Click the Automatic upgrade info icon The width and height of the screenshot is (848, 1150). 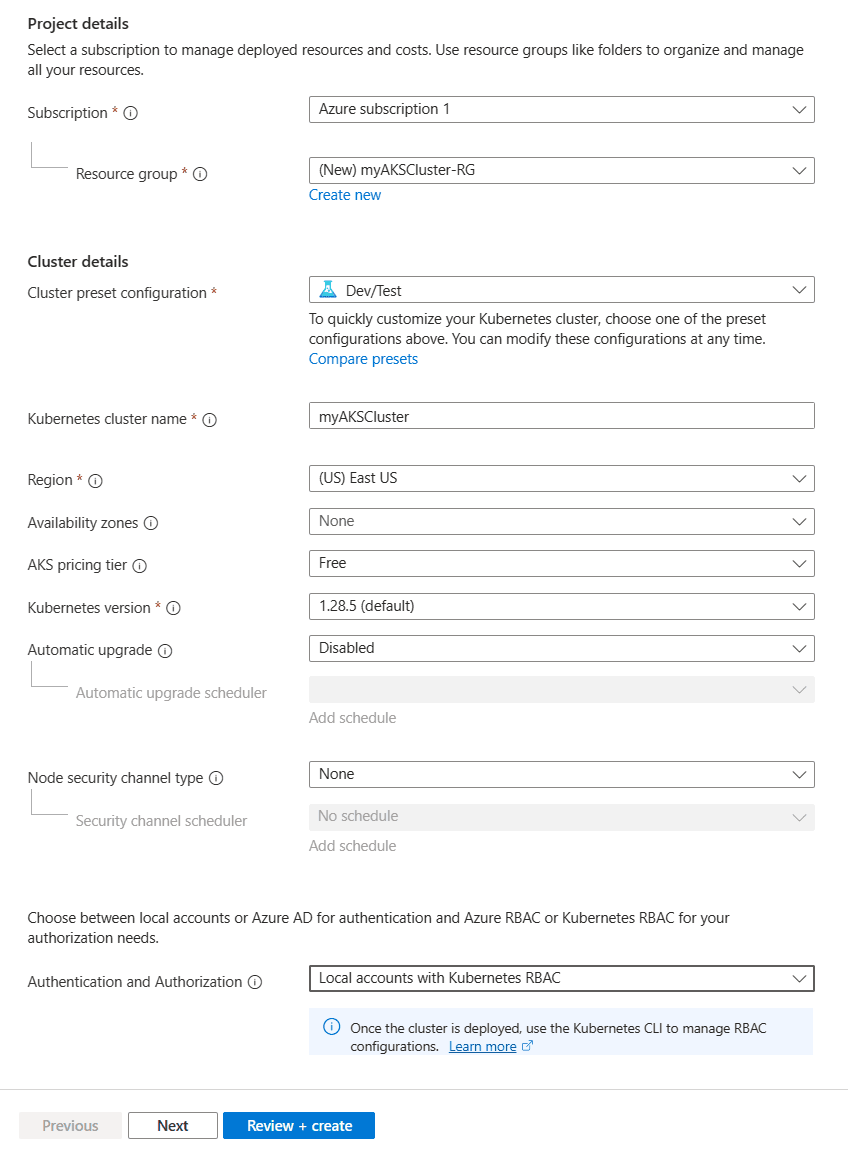click(x=166, y=650)
